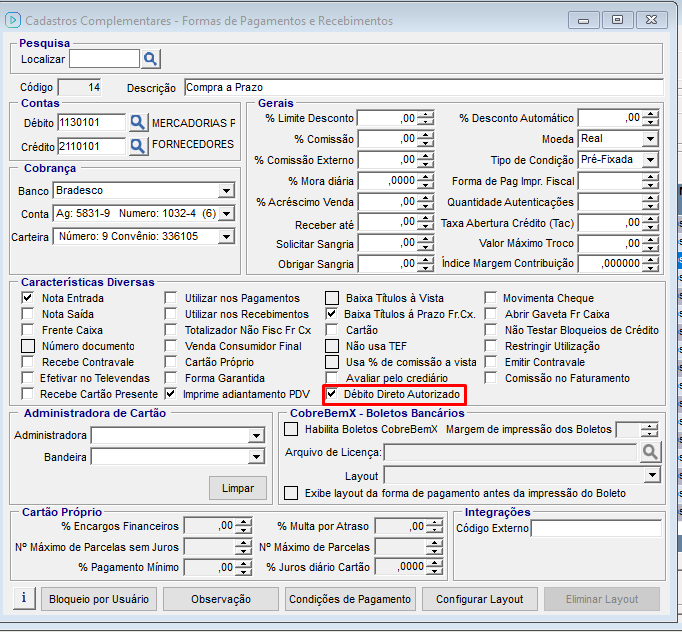Viewport: 682px width, 633px height.
Task: Click the Condições de Pagamento button
Action: coord(349,599)
